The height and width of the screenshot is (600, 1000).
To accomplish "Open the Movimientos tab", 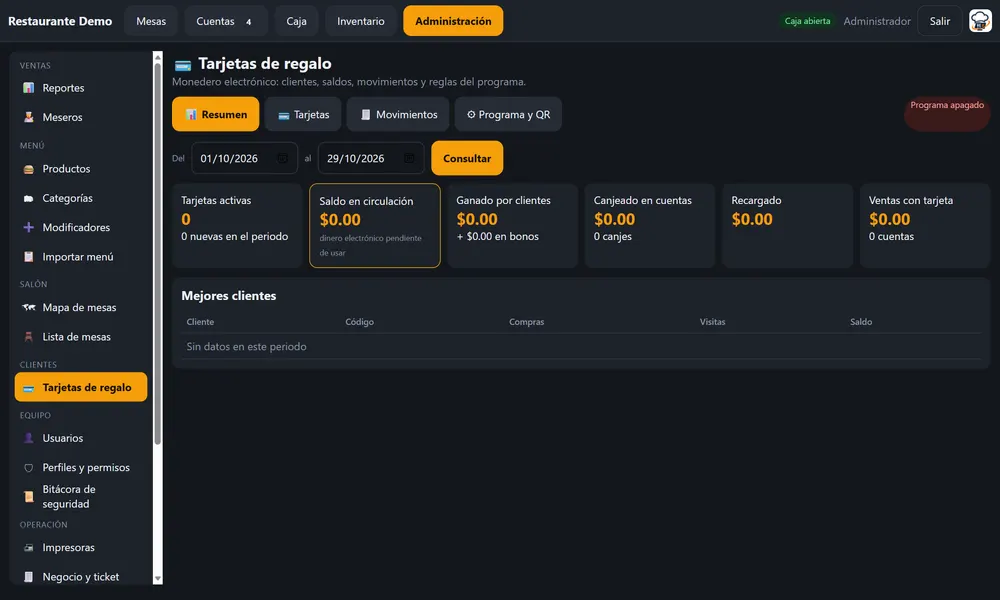I will (398, 114).
